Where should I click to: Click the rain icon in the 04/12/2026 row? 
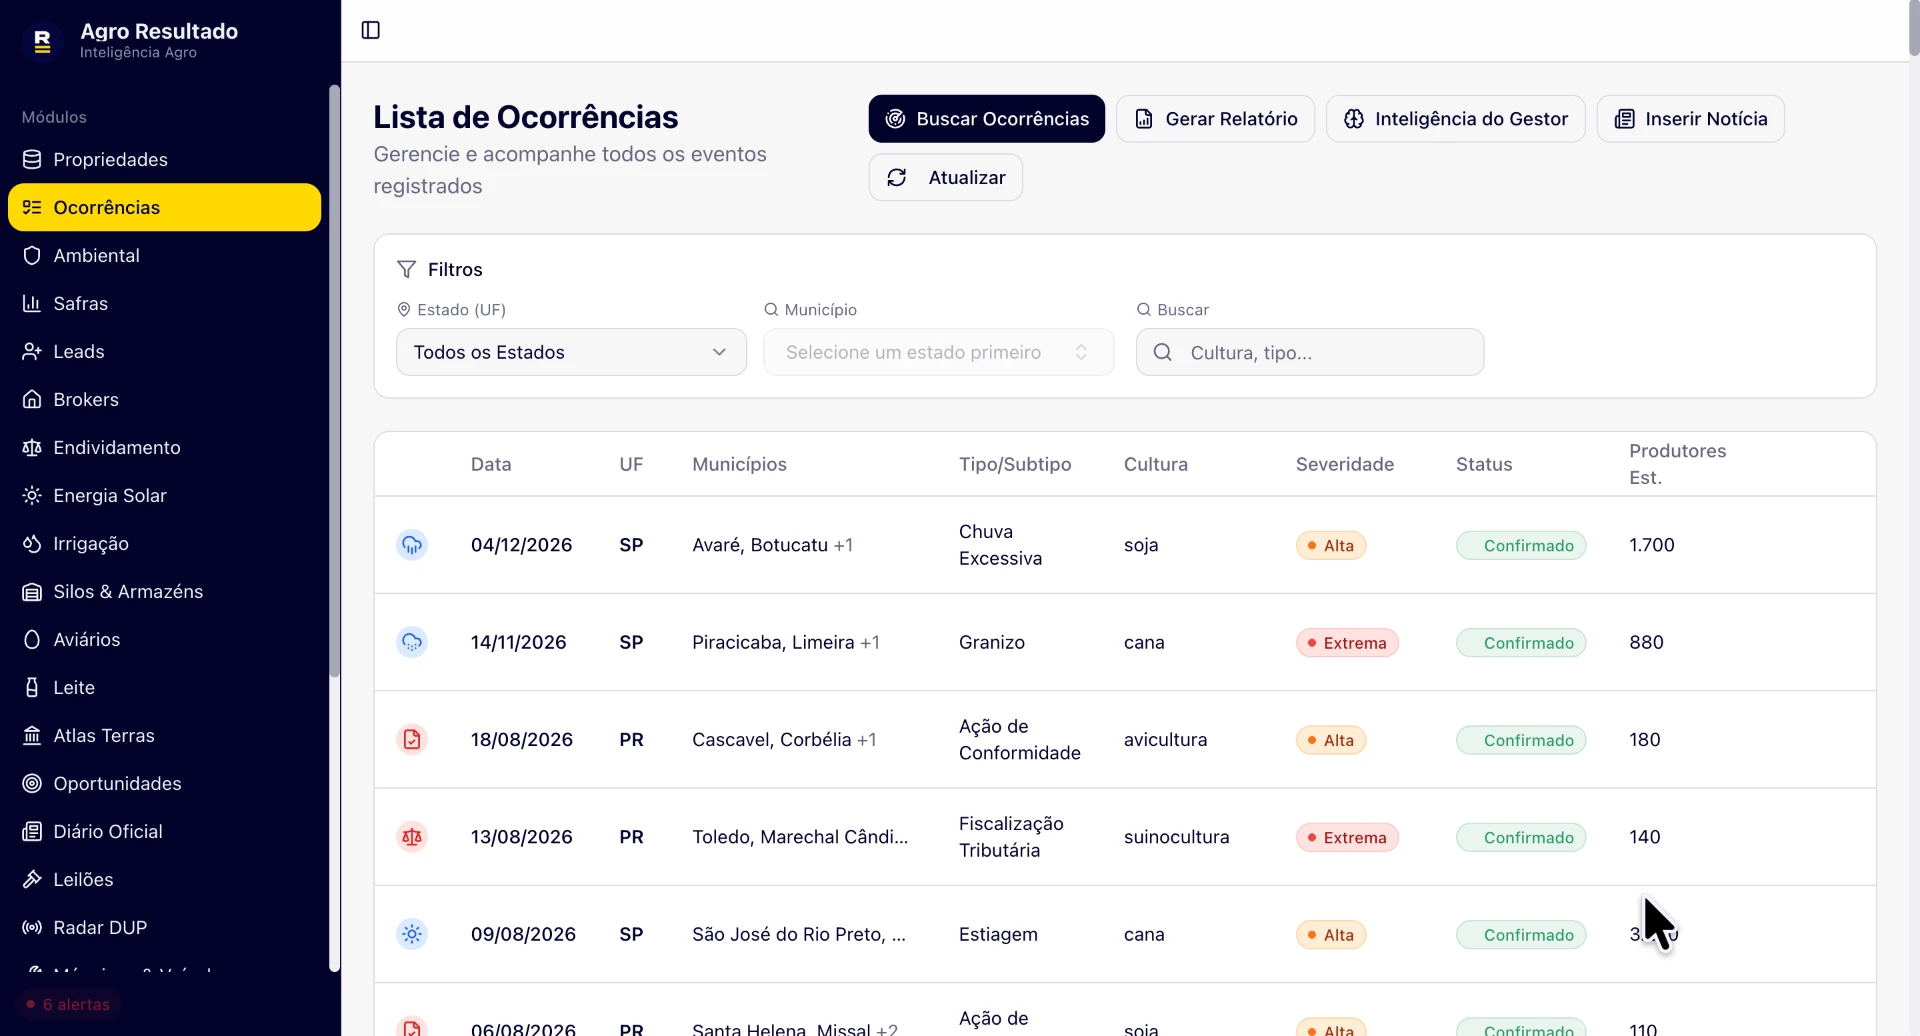412,545
